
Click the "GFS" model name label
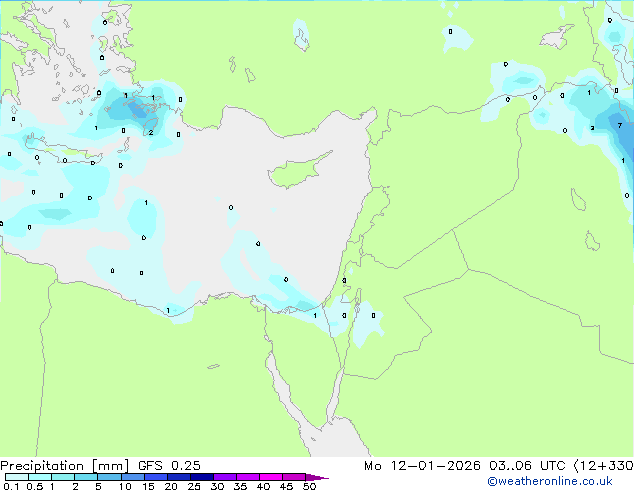[x=150, y=466]
